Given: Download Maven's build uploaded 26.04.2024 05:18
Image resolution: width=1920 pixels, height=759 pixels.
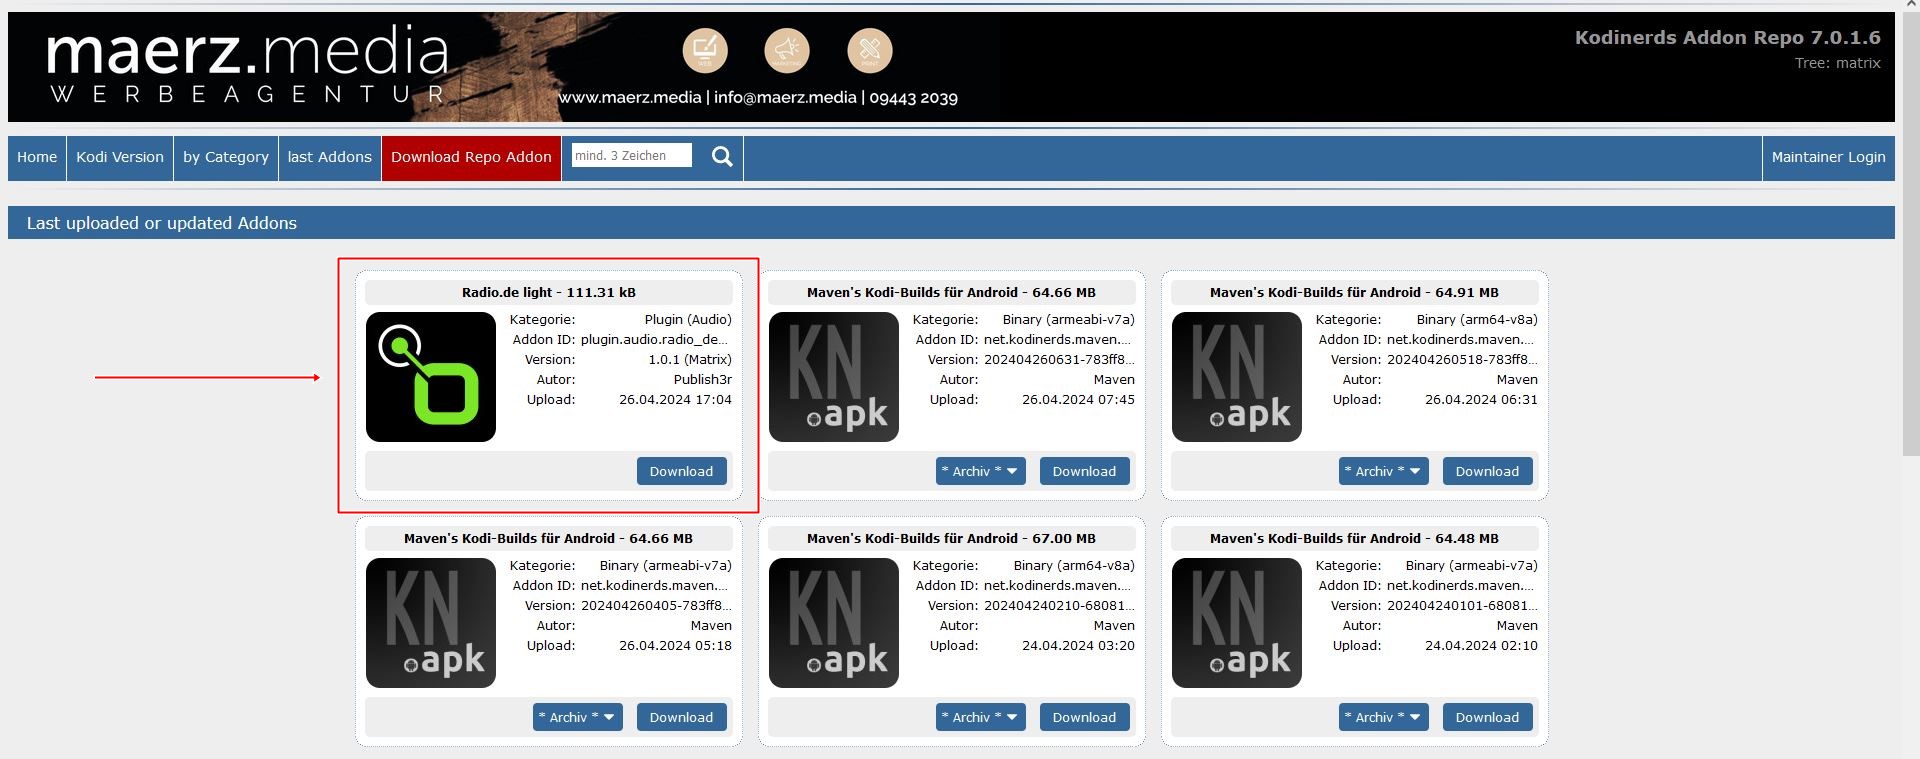Looking at the screenshot, I should click(681, 717).
